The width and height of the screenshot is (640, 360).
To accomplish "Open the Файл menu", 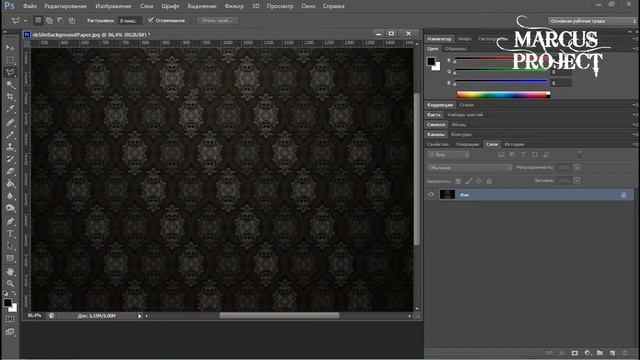I will tap(30, 6).
